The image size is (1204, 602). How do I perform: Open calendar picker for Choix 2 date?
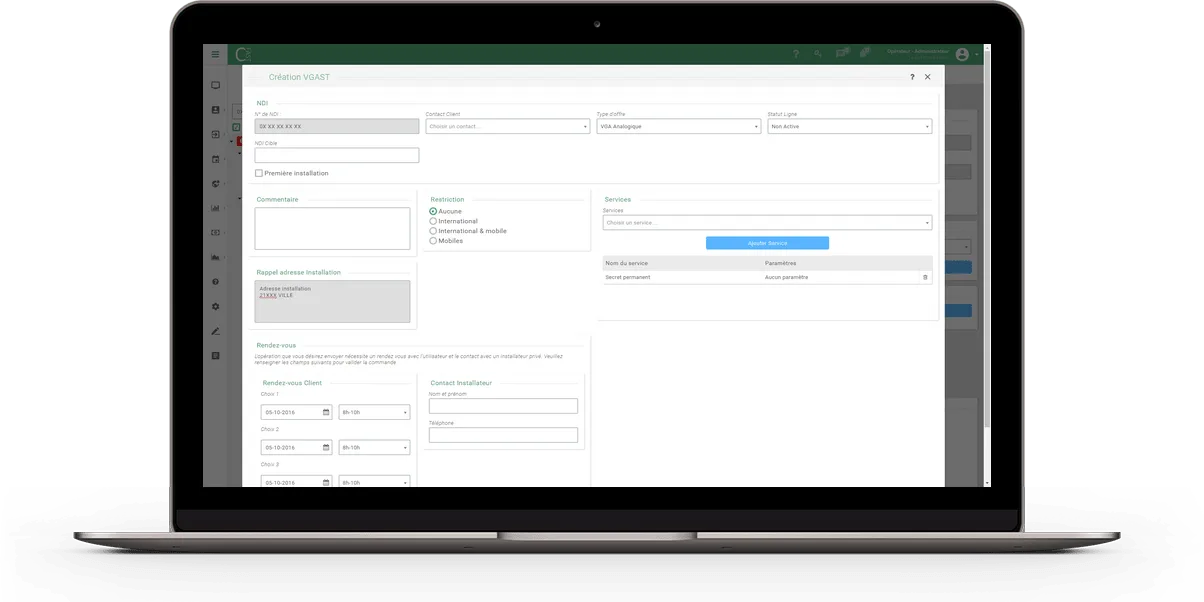326,447
